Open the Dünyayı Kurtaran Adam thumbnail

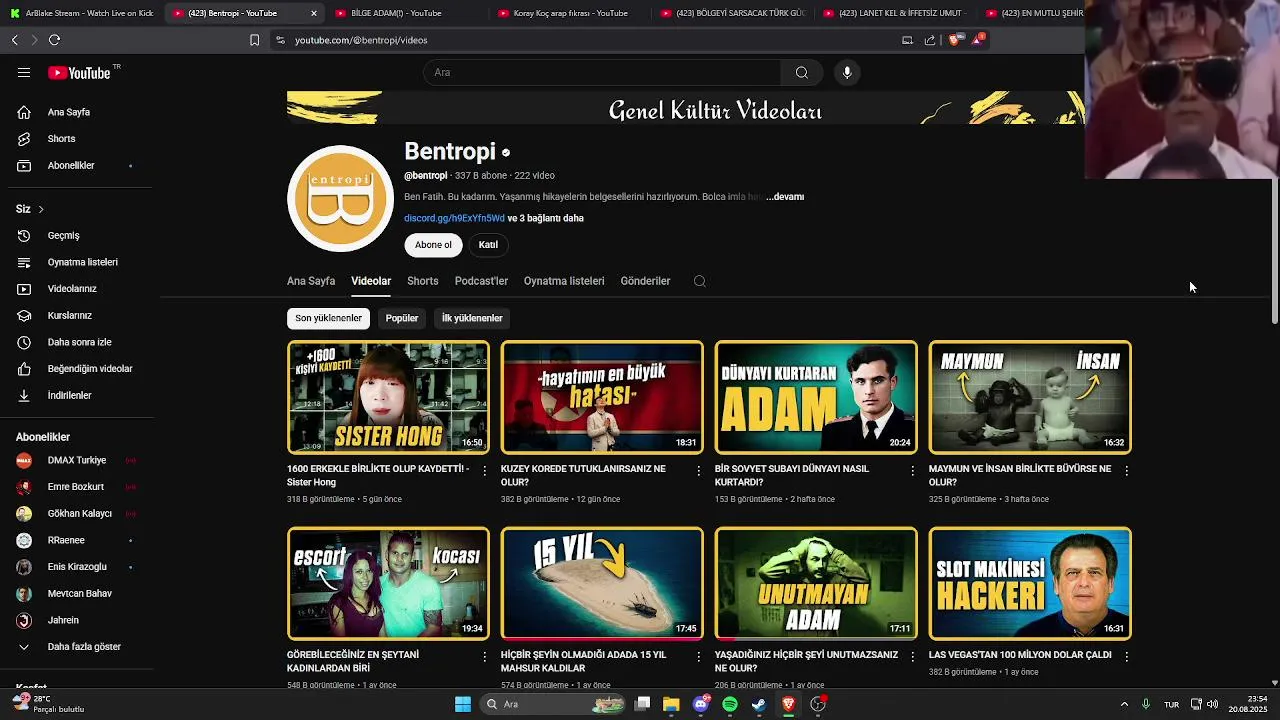click(x=816, y=397)
